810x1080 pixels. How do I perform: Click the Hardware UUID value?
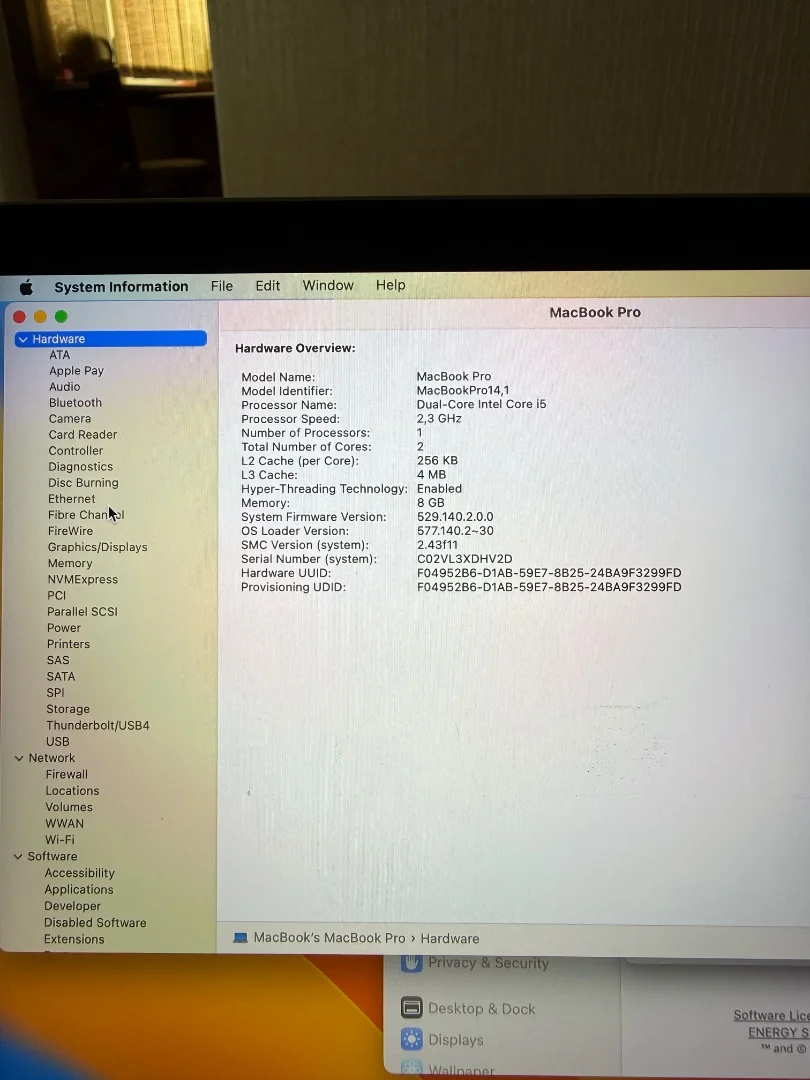[x=549, y=573]
